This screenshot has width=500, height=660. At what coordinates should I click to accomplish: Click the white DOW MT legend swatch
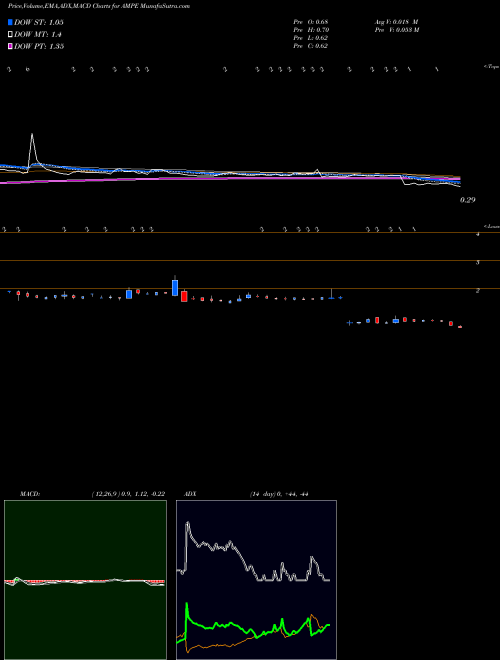tap(10, 35)
